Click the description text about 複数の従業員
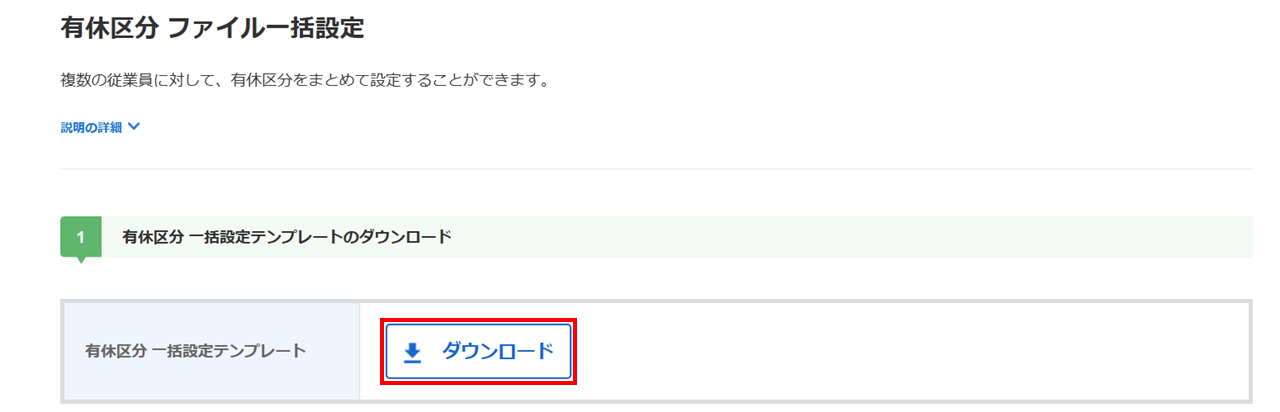Image resolution: width=1280 pixels, height=412 pixels. (x=304, y=80)
